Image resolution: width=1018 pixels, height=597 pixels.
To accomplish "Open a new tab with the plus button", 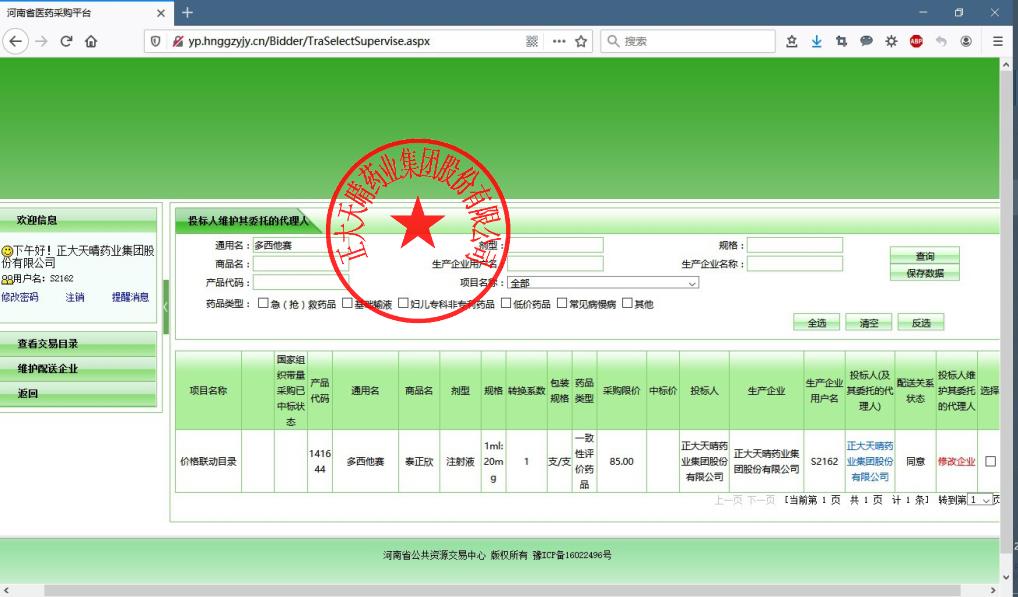I will (187, 12).
